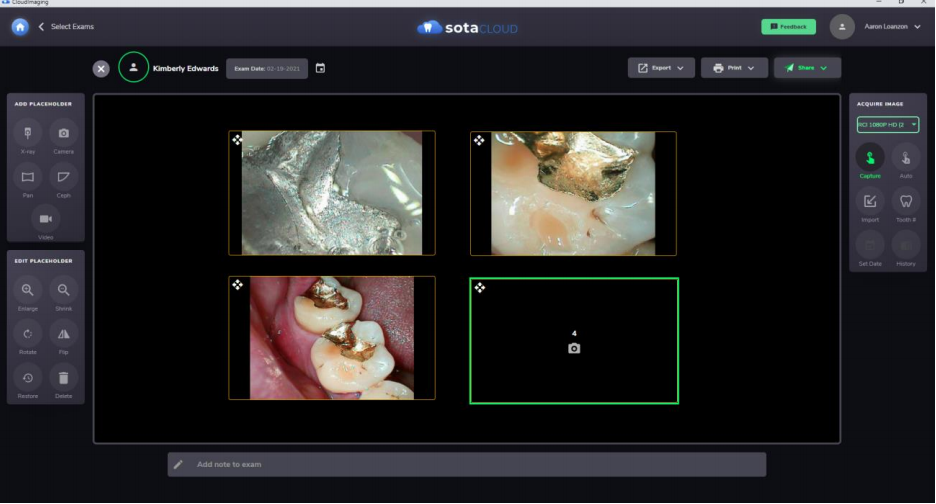Viewport: 936px width, 504px height.
Task: Open the Export dropdown
Action: [x=660, y=68]
